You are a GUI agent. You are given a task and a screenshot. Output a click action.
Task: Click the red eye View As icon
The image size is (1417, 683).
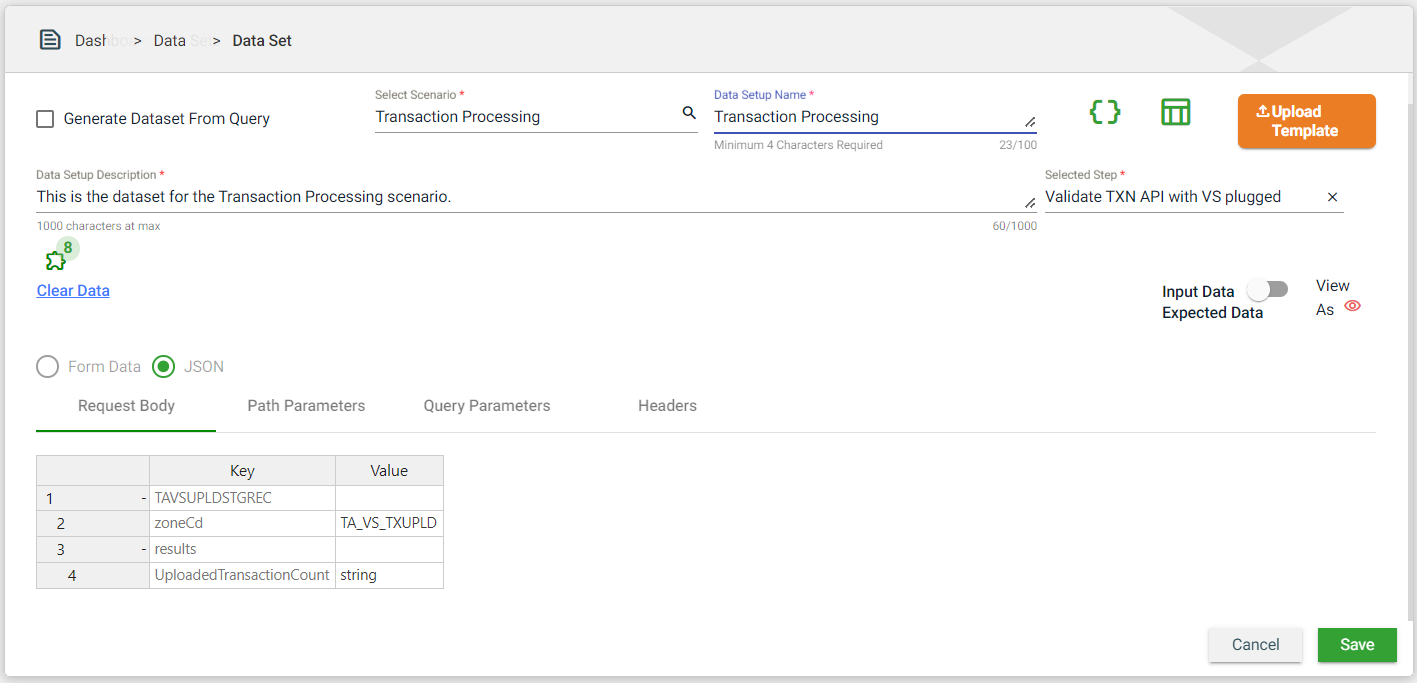click(1352, 306)
